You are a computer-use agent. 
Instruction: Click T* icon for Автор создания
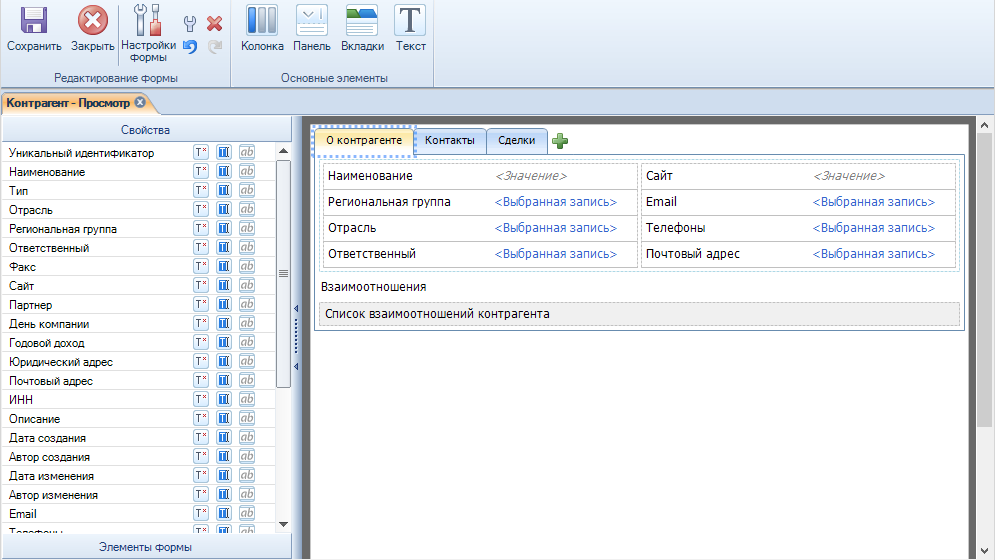[201, 457]
